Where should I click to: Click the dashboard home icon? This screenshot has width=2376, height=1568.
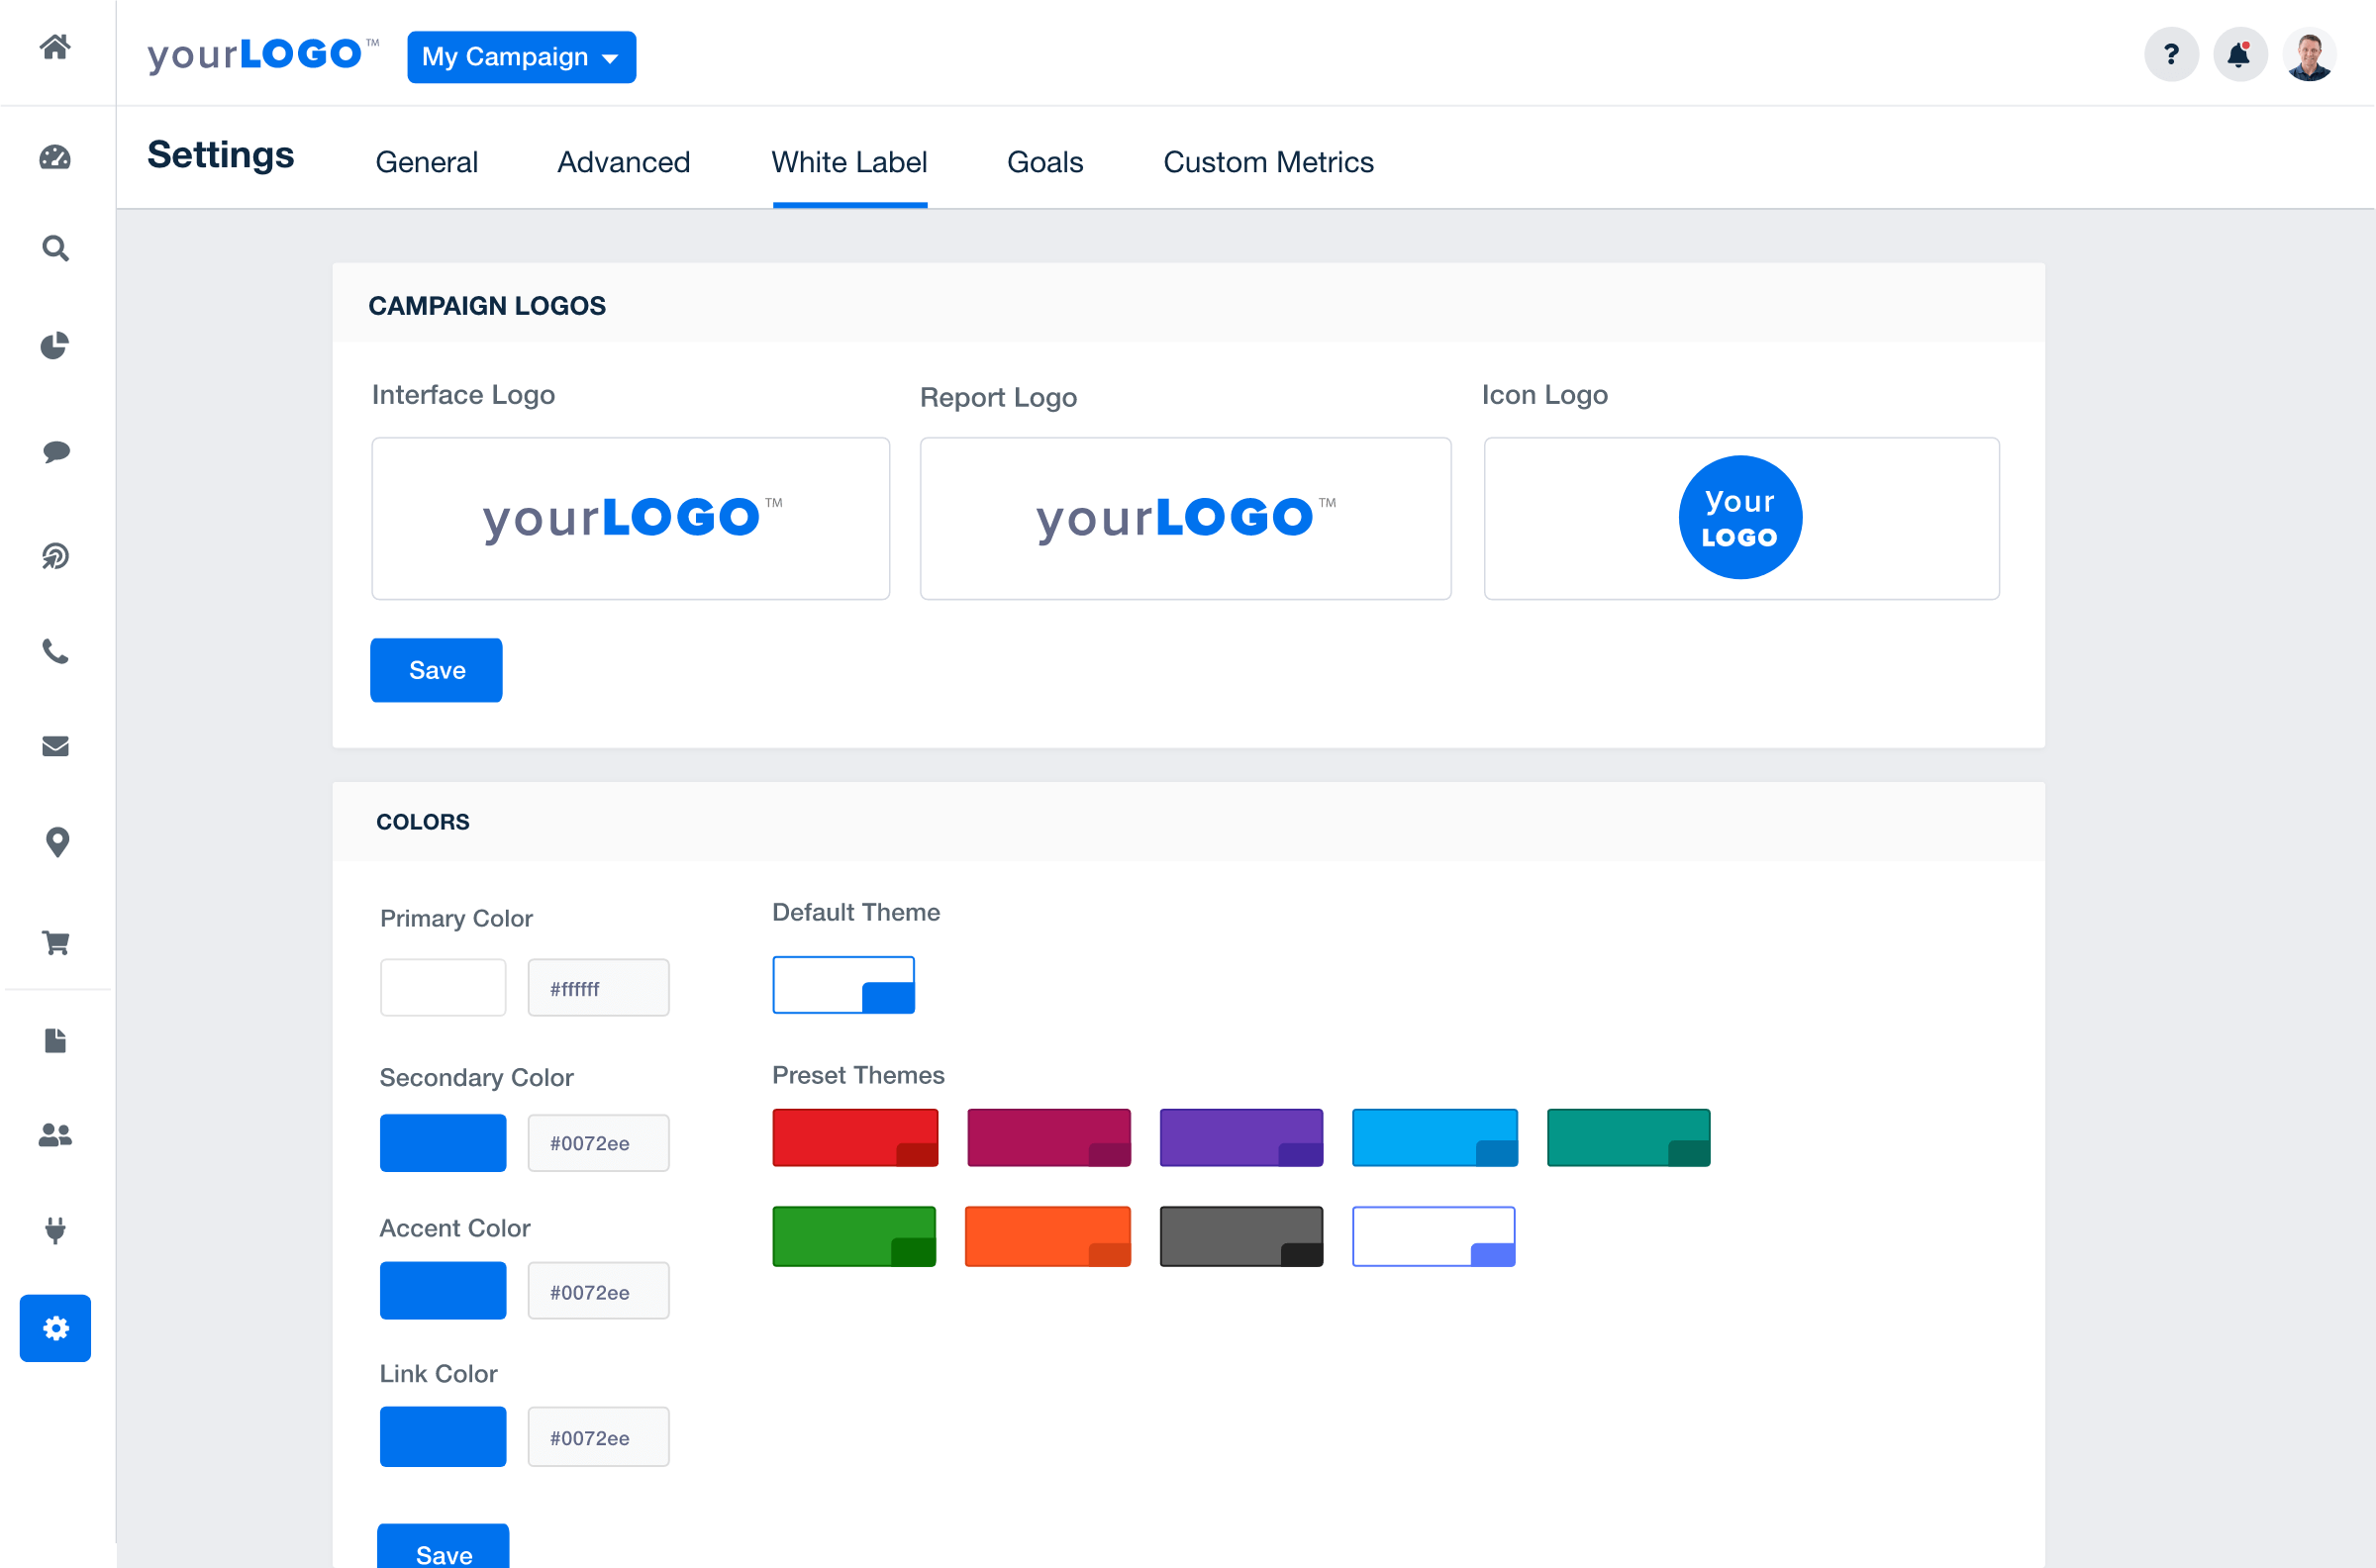54,50
